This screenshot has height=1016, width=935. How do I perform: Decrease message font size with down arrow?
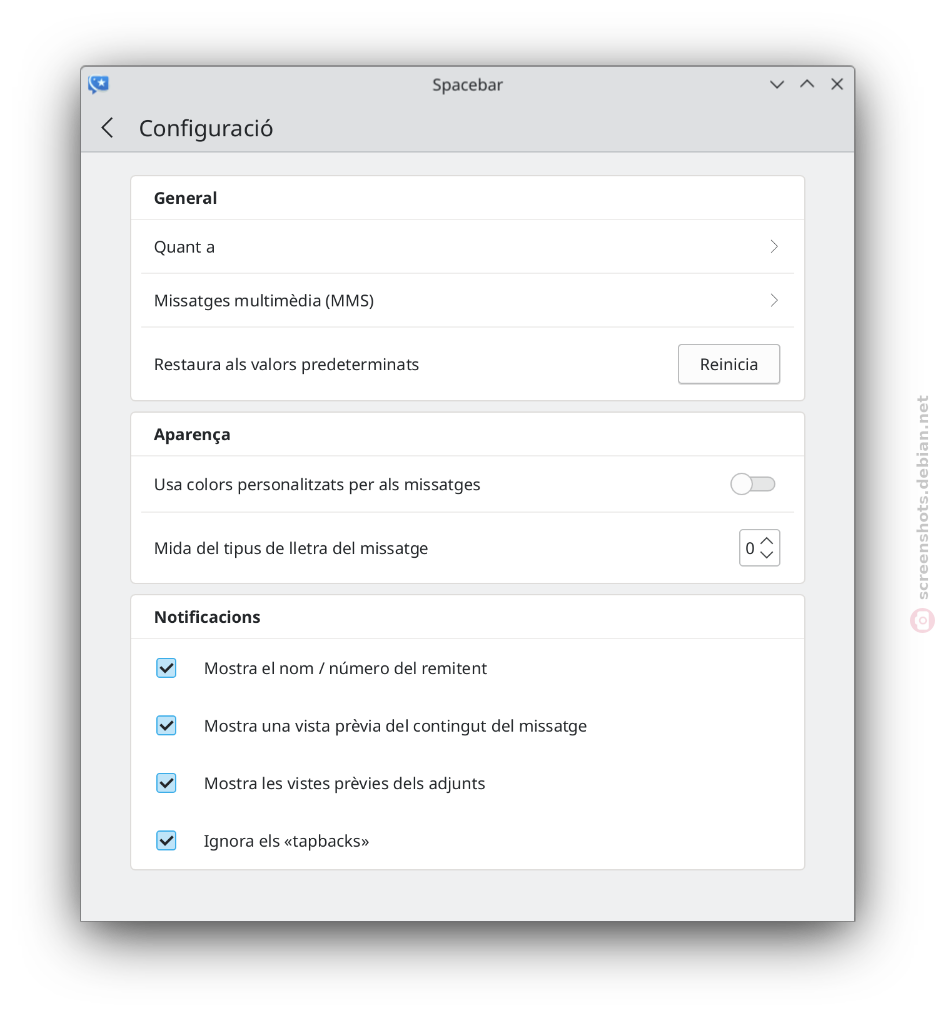[767, 555]
